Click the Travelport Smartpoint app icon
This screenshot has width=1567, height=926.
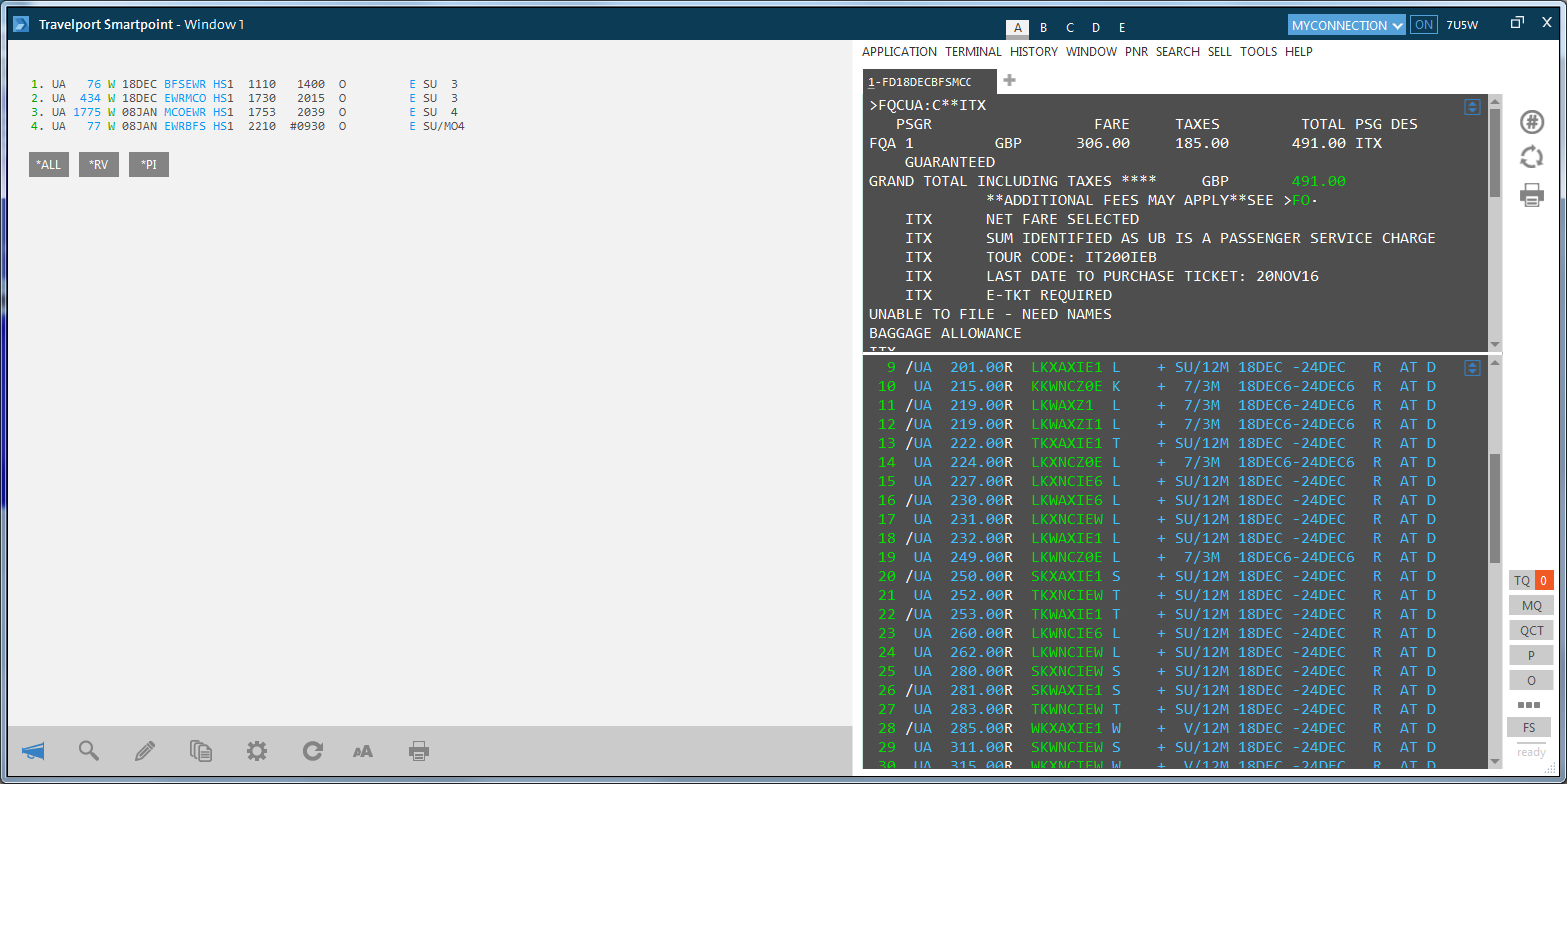click(x=21, y=24)
